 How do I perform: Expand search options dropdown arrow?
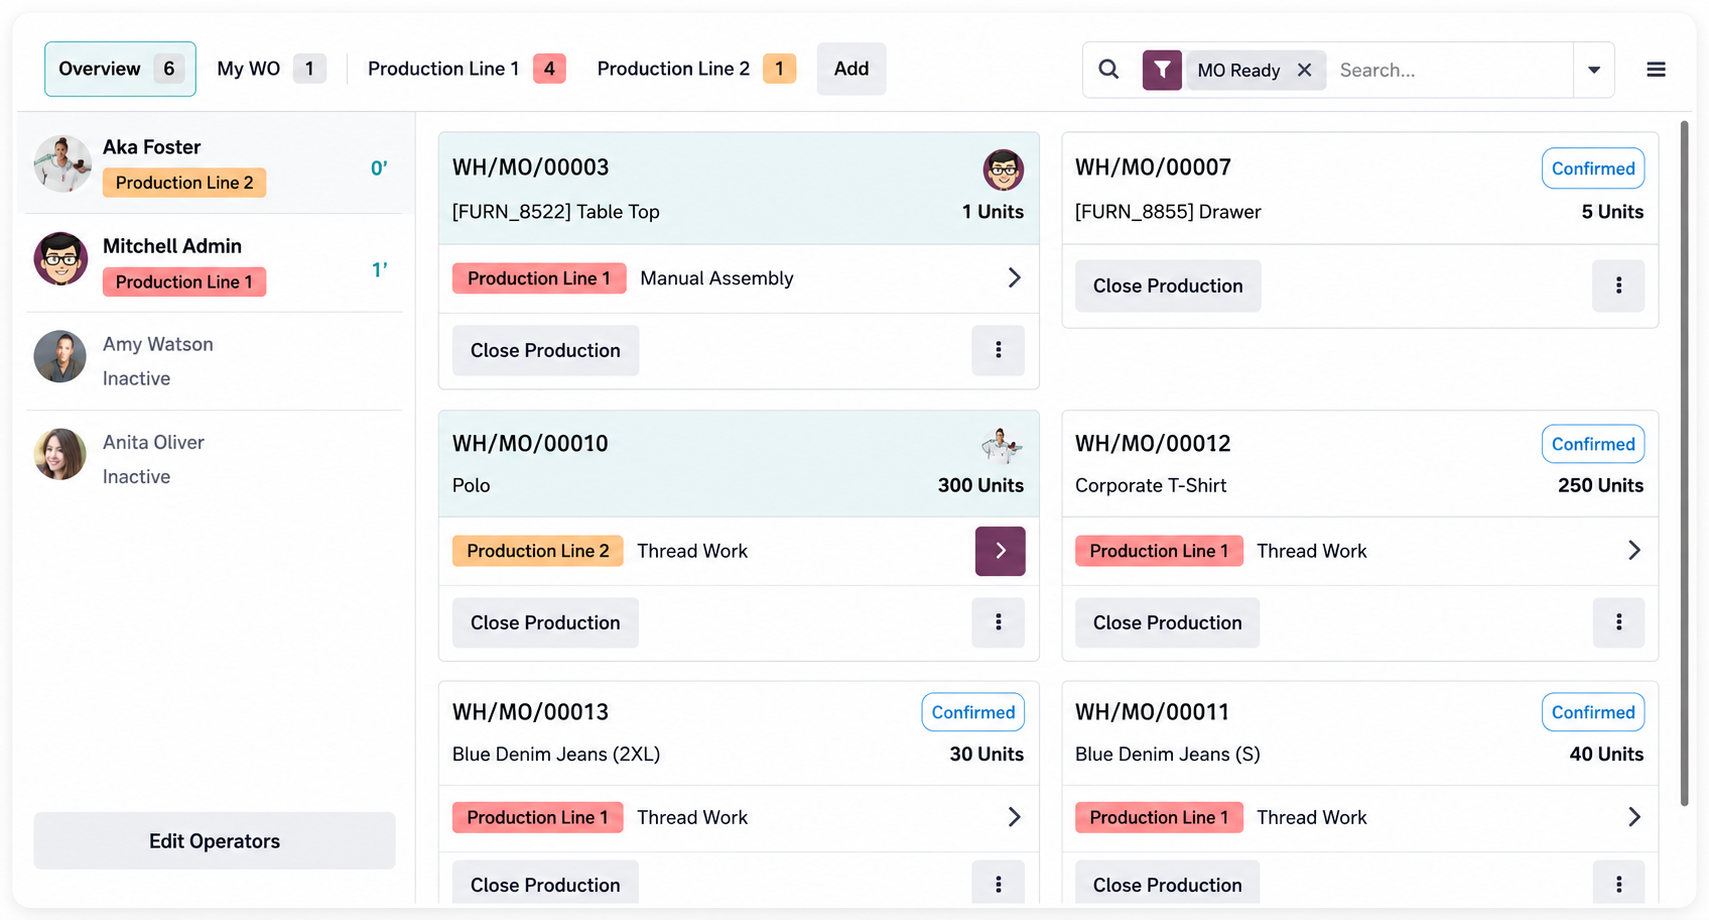click(x=1594, y=70)
